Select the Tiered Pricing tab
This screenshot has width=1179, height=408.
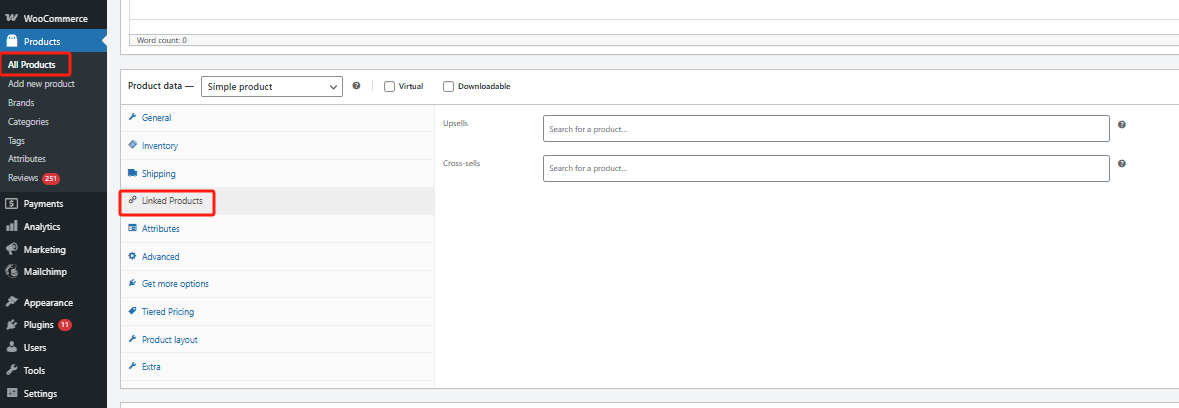(x=167, y=312)
